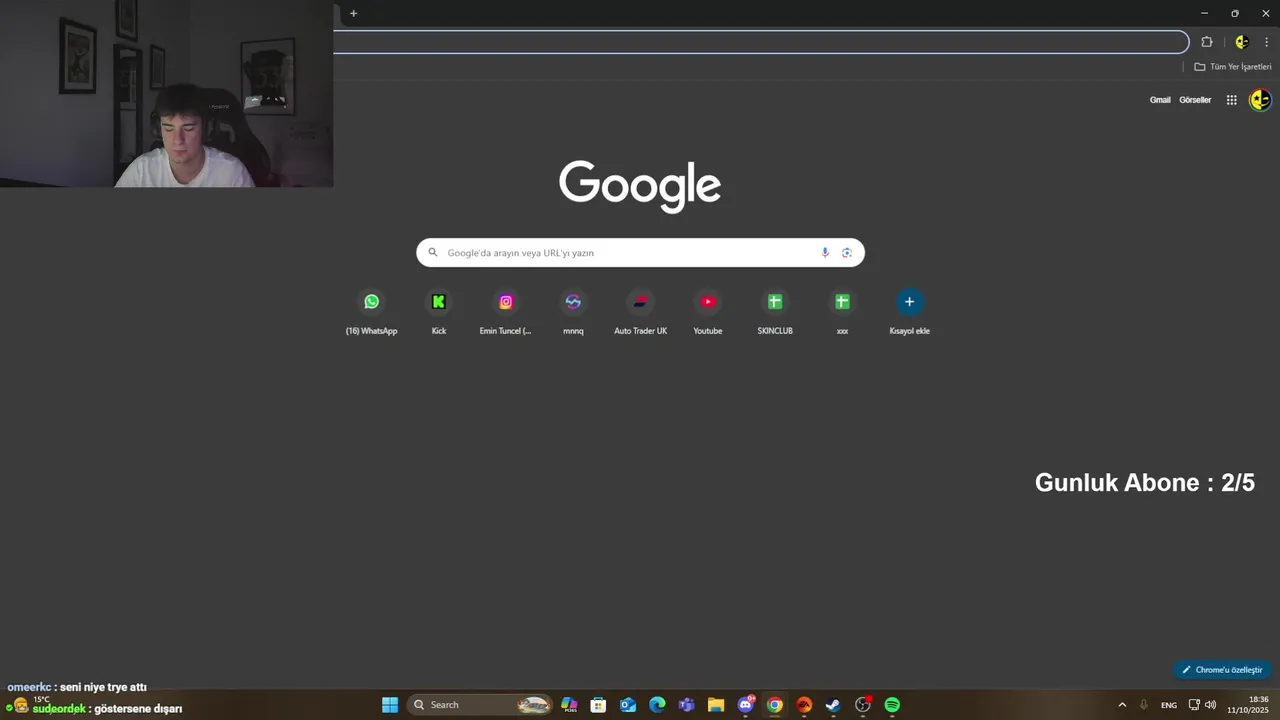Open Outlook from the taskbar
This screenshot has width=1280, height=720.
628,705
